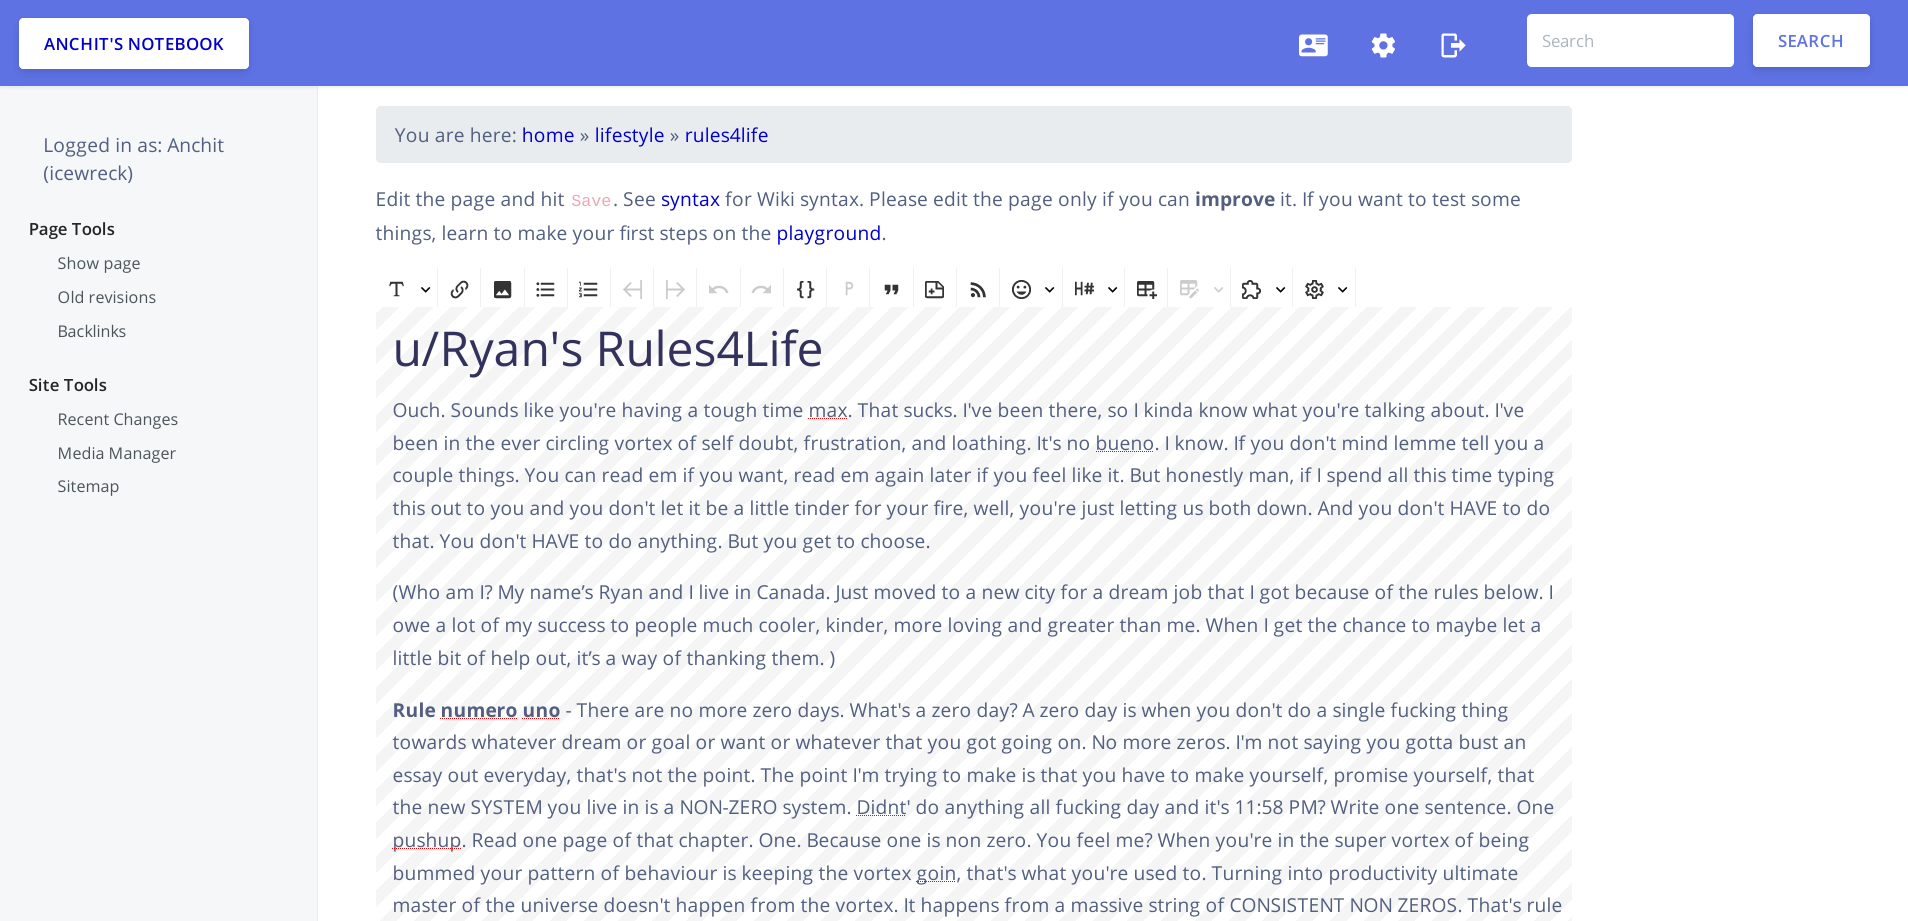Create a bullet list
This screenshot has width=1908, height=921.
point(545,289)
